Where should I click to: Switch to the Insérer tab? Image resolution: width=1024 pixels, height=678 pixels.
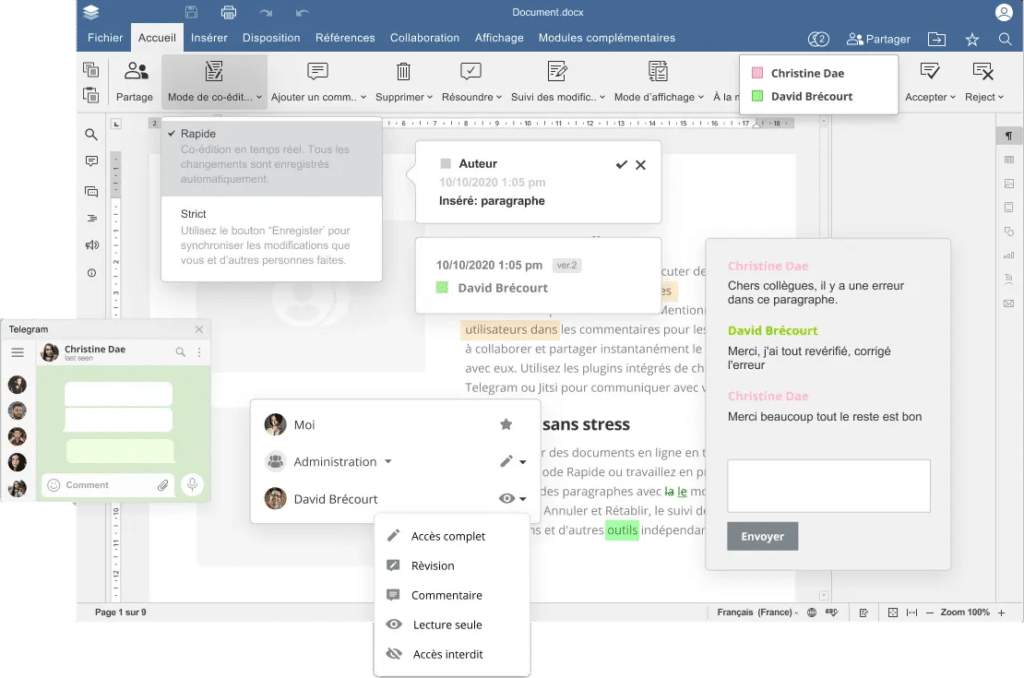click(x=209, y=38)
